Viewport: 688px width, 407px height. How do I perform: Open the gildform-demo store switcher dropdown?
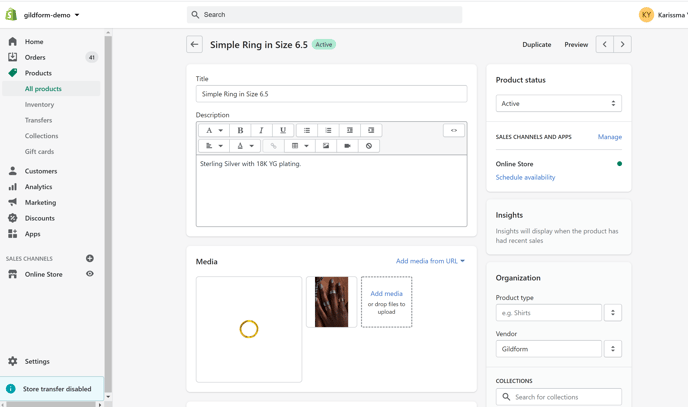(x=51, y=15)
